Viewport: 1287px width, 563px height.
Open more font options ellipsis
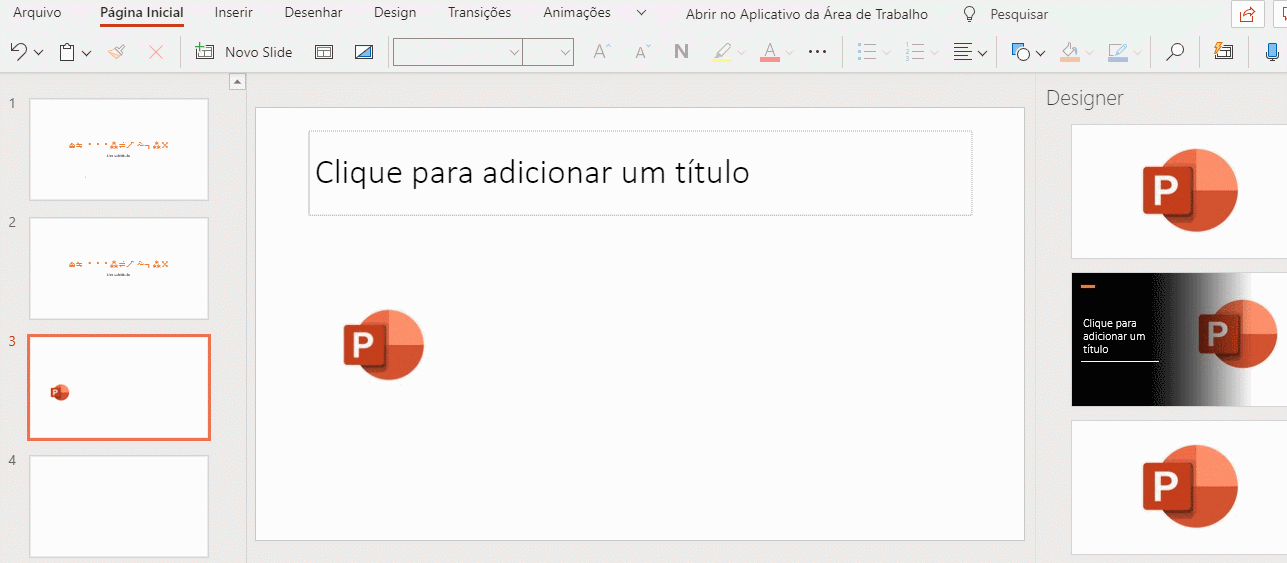click(818, 52)
